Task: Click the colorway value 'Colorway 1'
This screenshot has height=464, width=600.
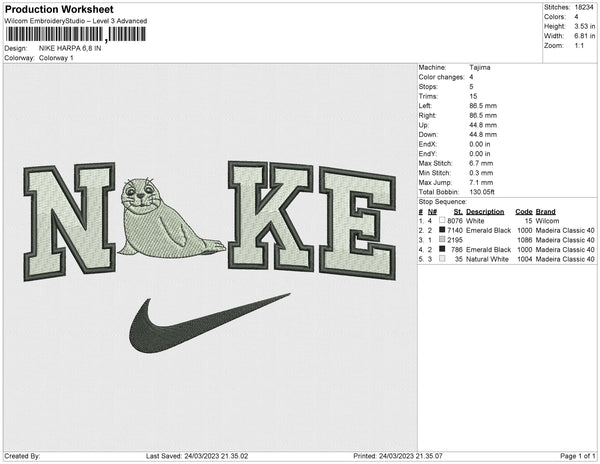Action: click(56, 58)
